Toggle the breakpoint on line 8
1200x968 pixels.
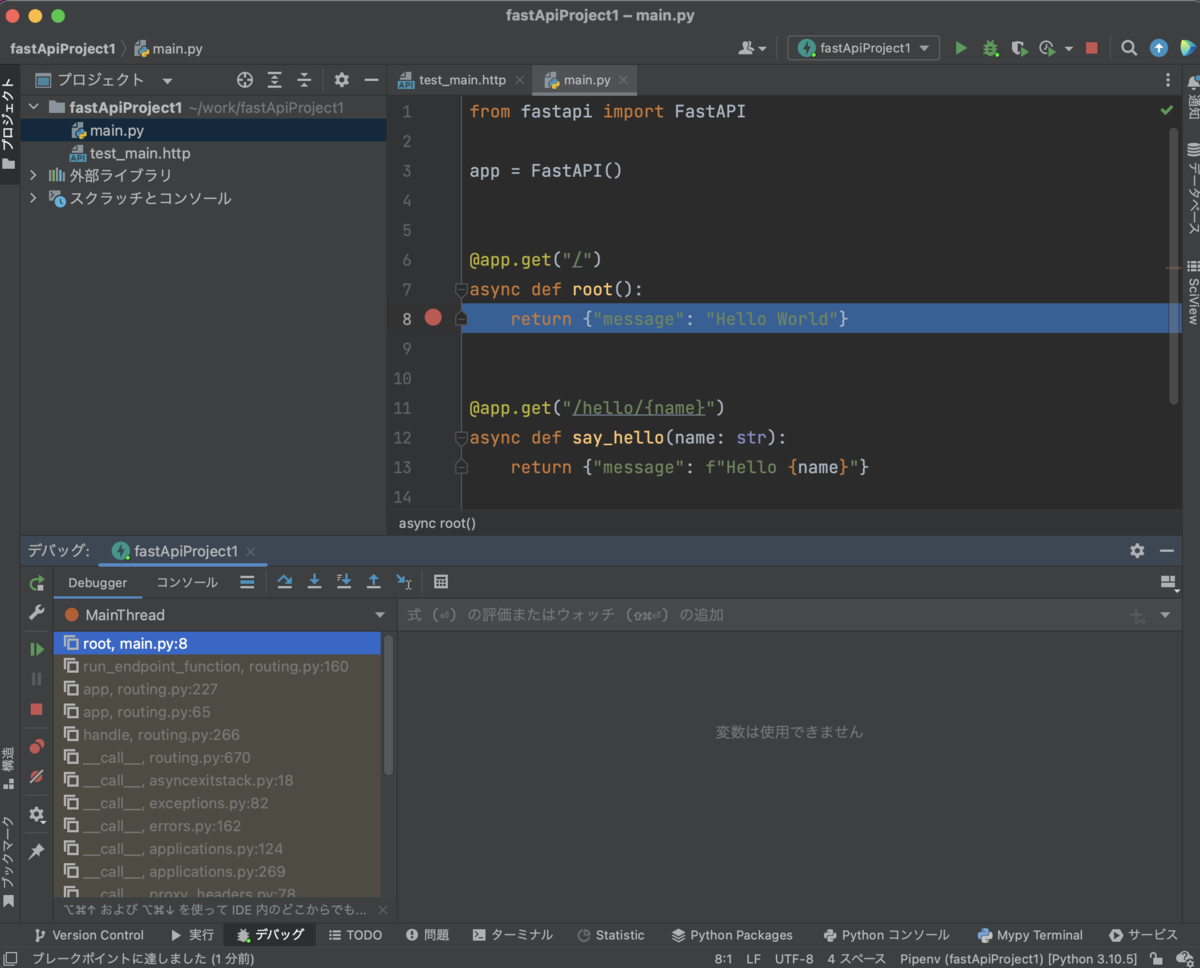[433, 317]
